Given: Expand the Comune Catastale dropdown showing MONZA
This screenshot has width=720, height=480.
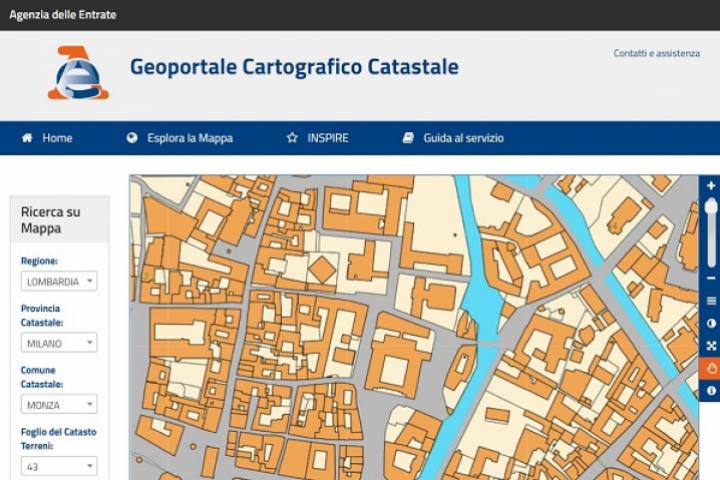Looking at the screenshot, I should 59,405.
